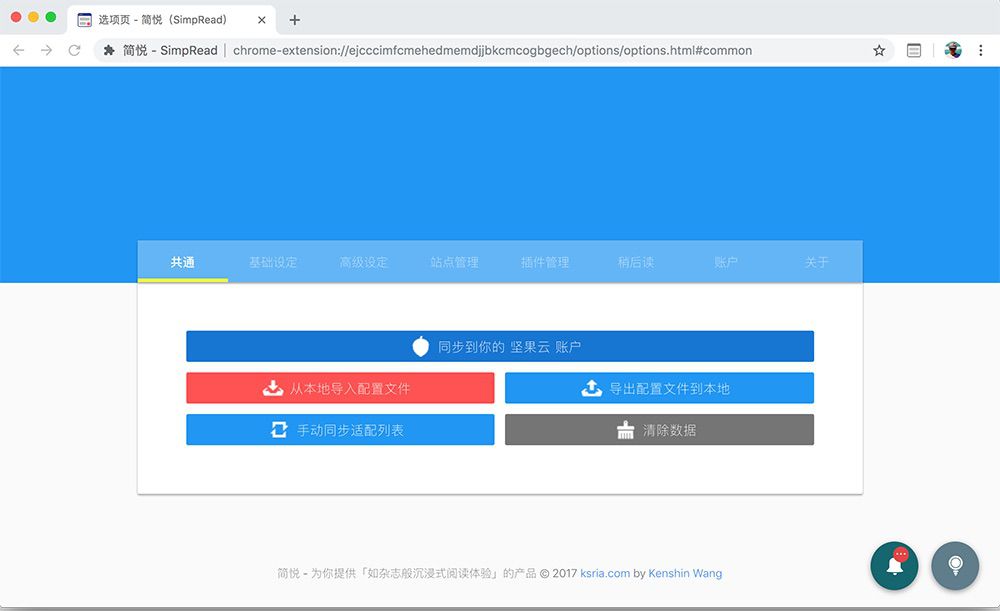The height and width of the screenshot is (611, 1000).
Task: Click the lightbulb floating button
Action: (x=955, y=566)
